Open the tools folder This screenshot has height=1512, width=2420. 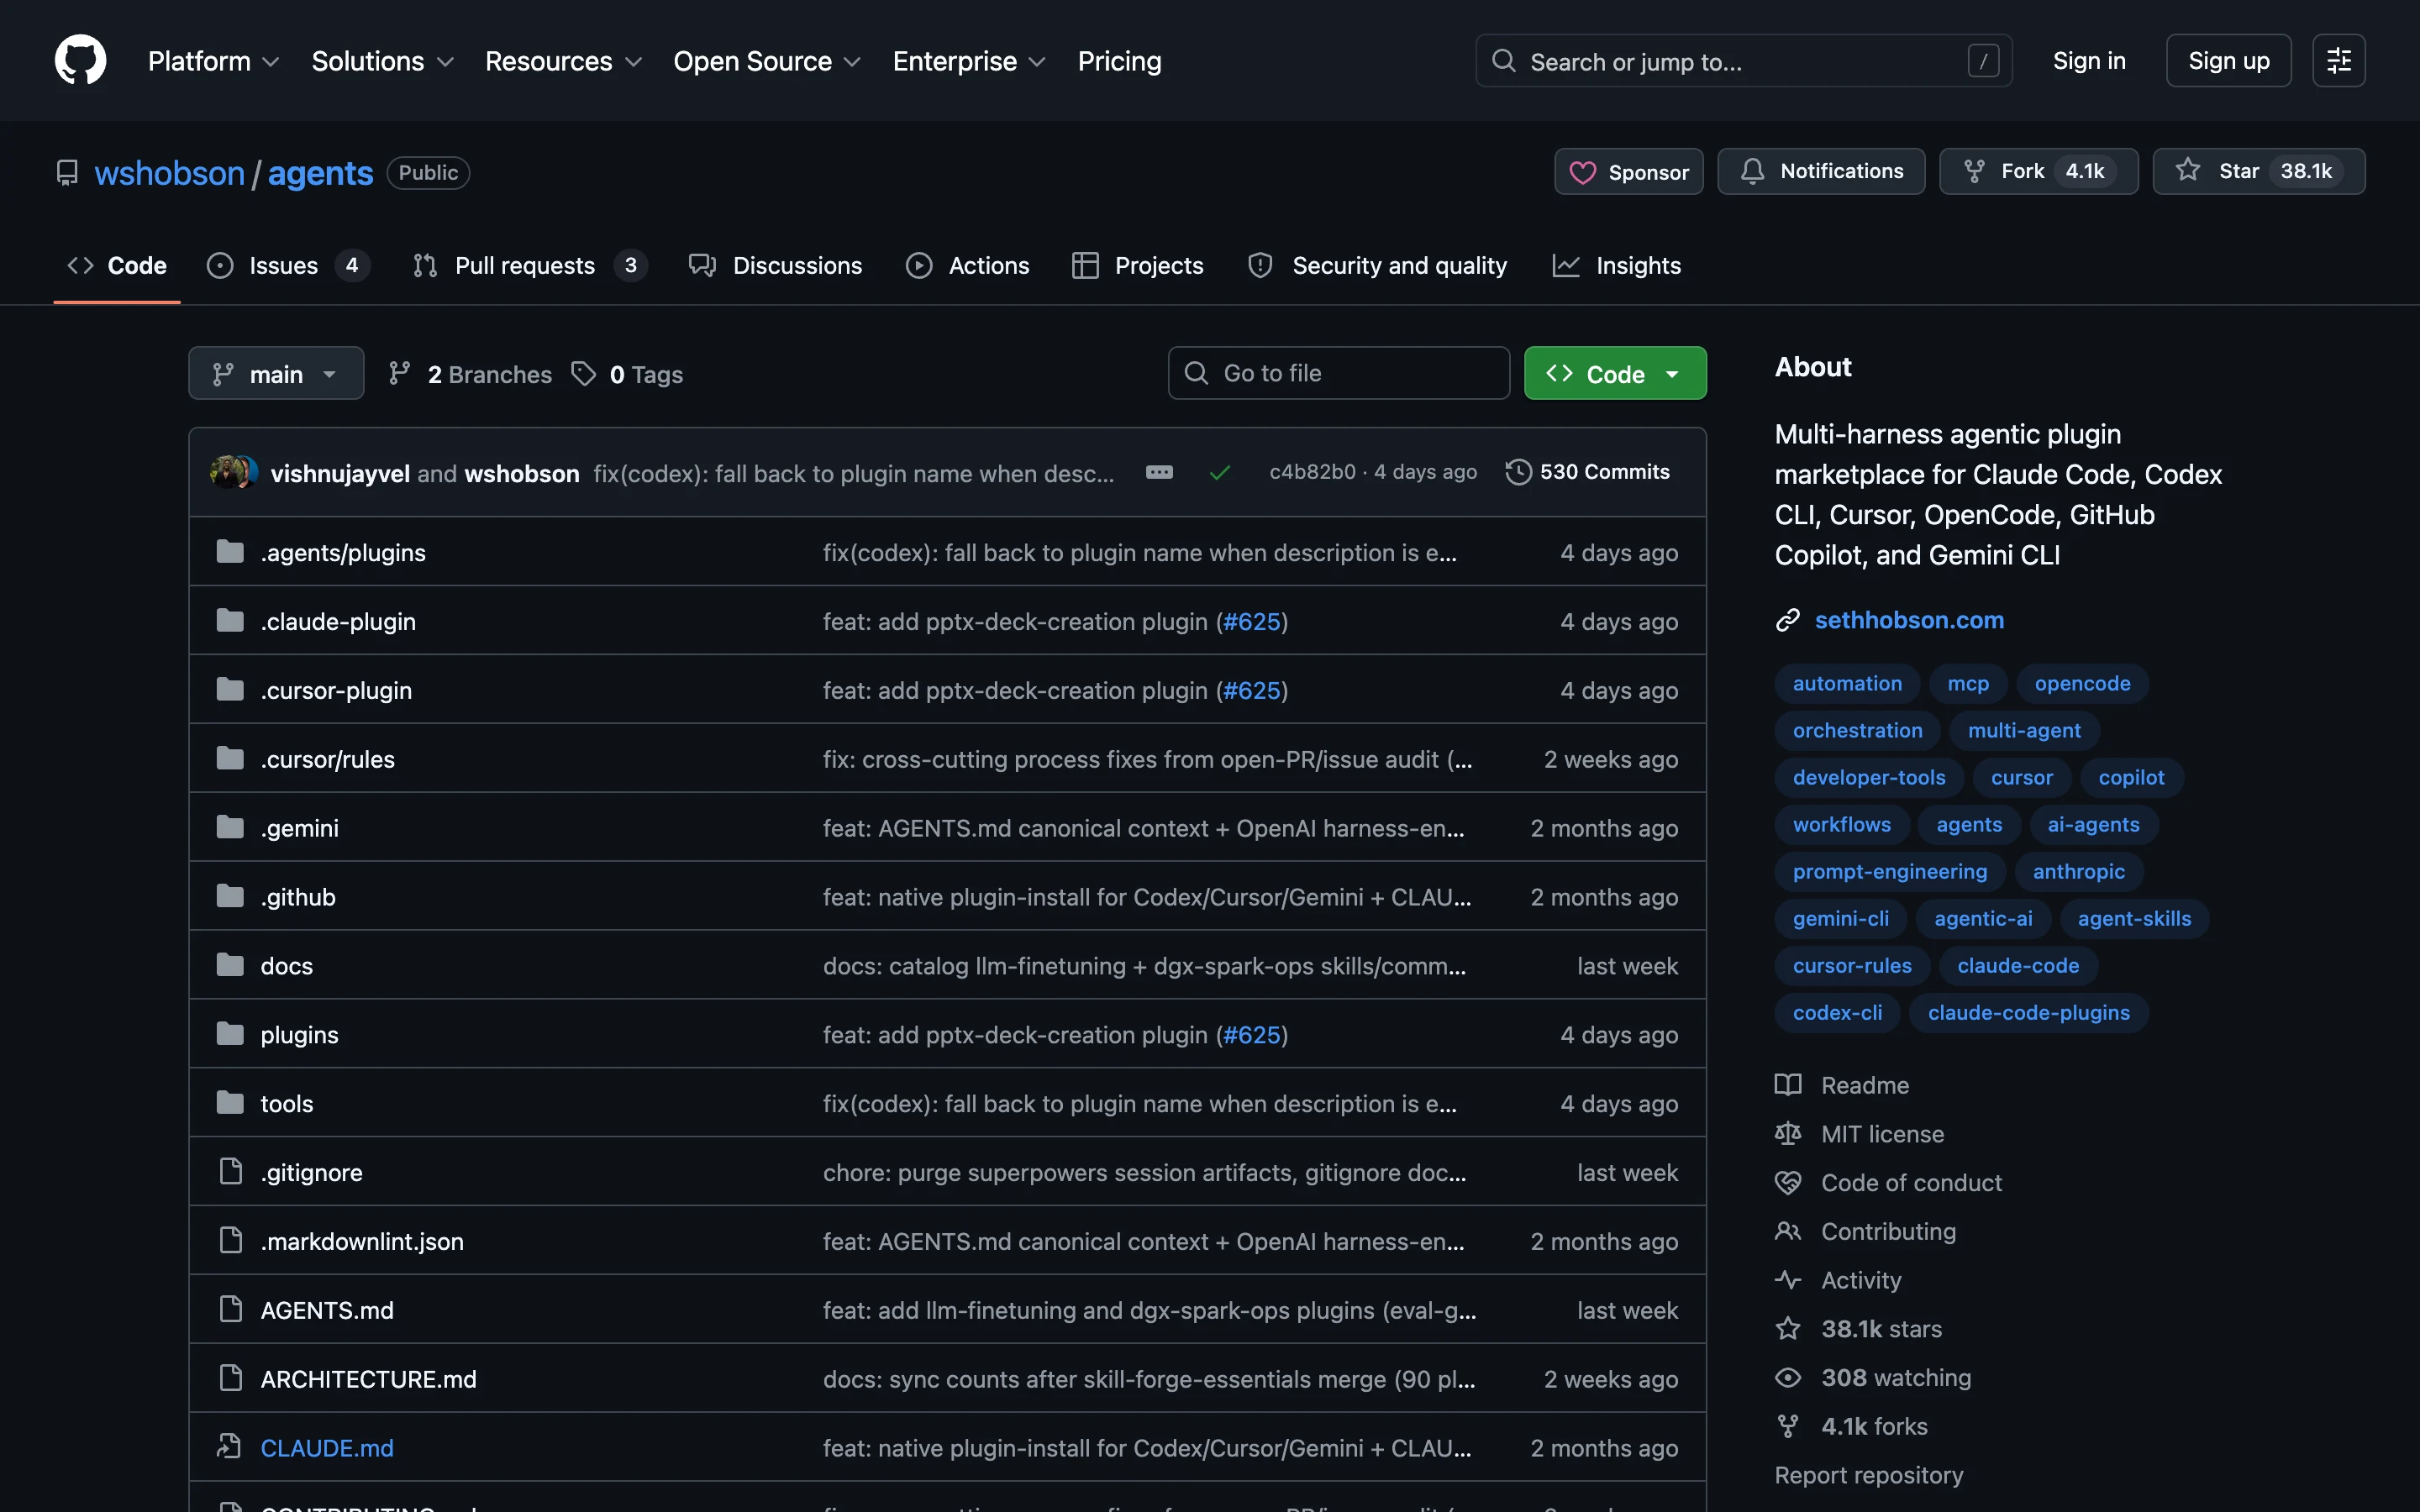coord(286,1104)
